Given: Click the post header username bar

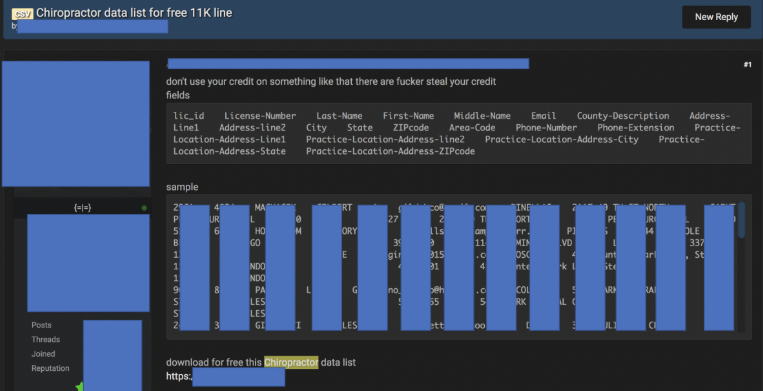Looking at the screenshot, I should point(348,64).
